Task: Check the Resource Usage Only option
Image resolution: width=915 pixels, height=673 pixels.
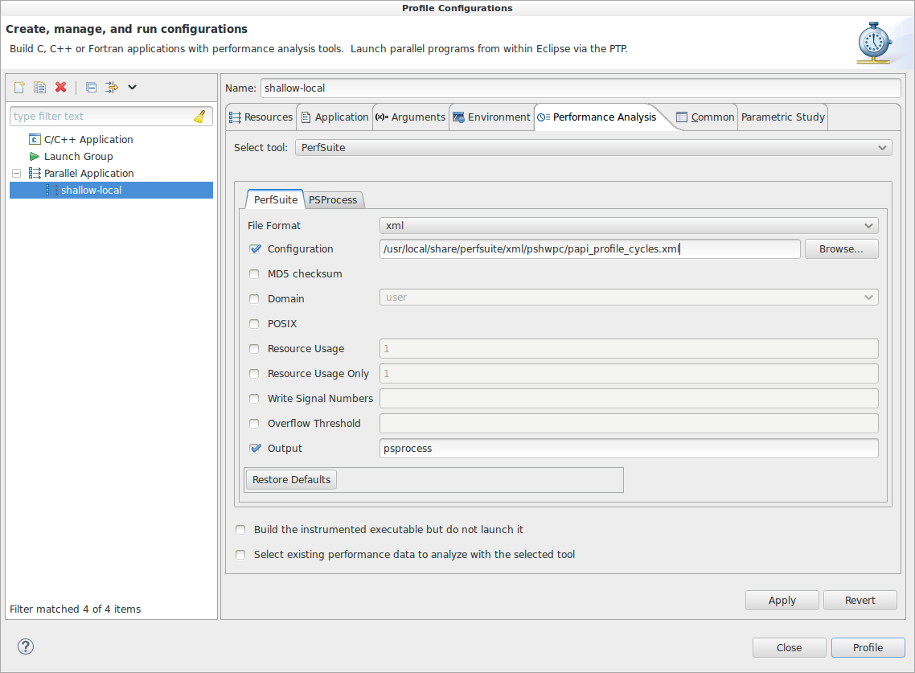Action: [254, 374]
